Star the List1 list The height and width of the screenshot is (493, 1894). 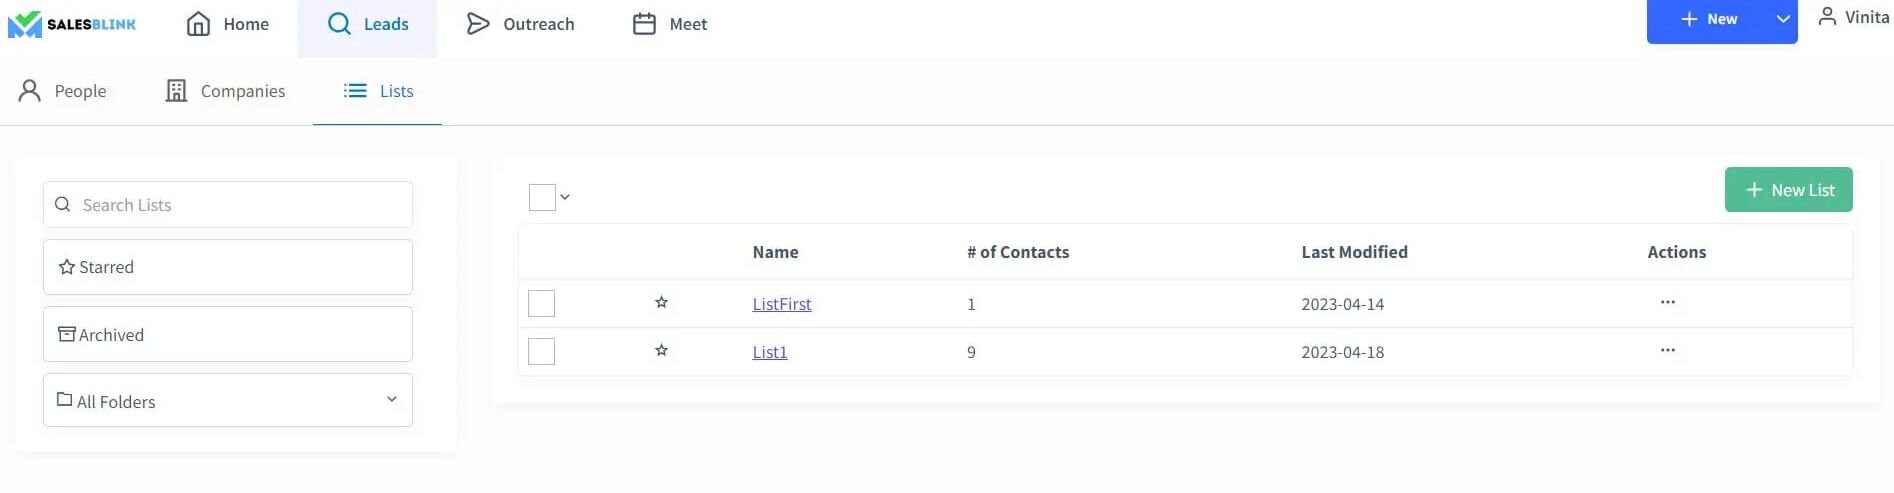(661, 350)
